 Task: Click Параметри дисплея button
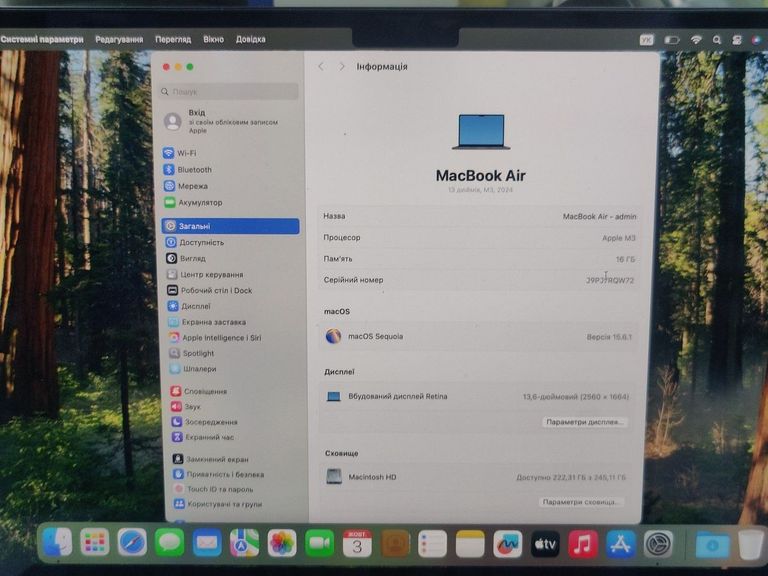pos(584,422)
